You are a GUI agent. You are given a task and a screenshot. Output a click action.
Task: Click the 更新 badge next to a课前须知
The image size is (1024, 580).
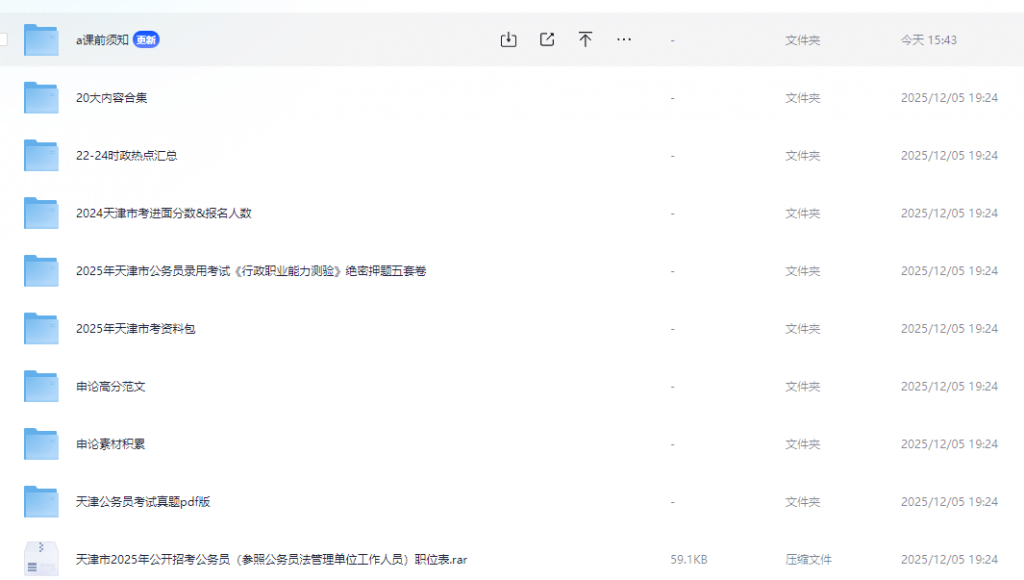(x=146, y=40)
